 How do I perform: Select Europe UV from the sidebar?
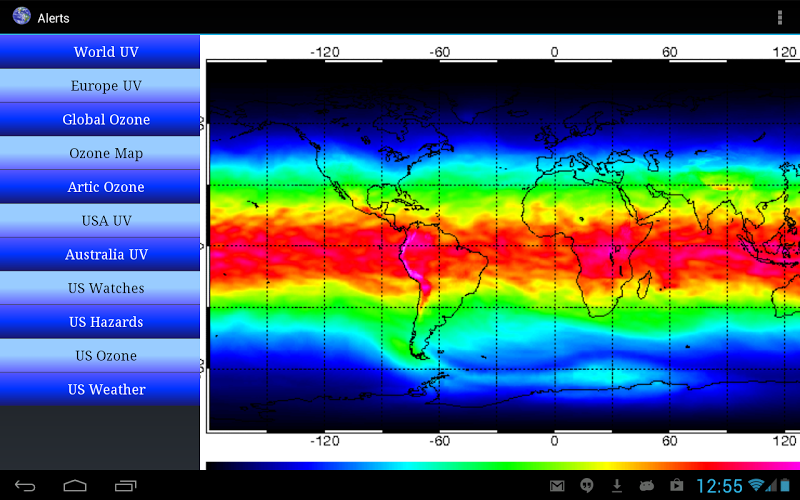[100, 85]
